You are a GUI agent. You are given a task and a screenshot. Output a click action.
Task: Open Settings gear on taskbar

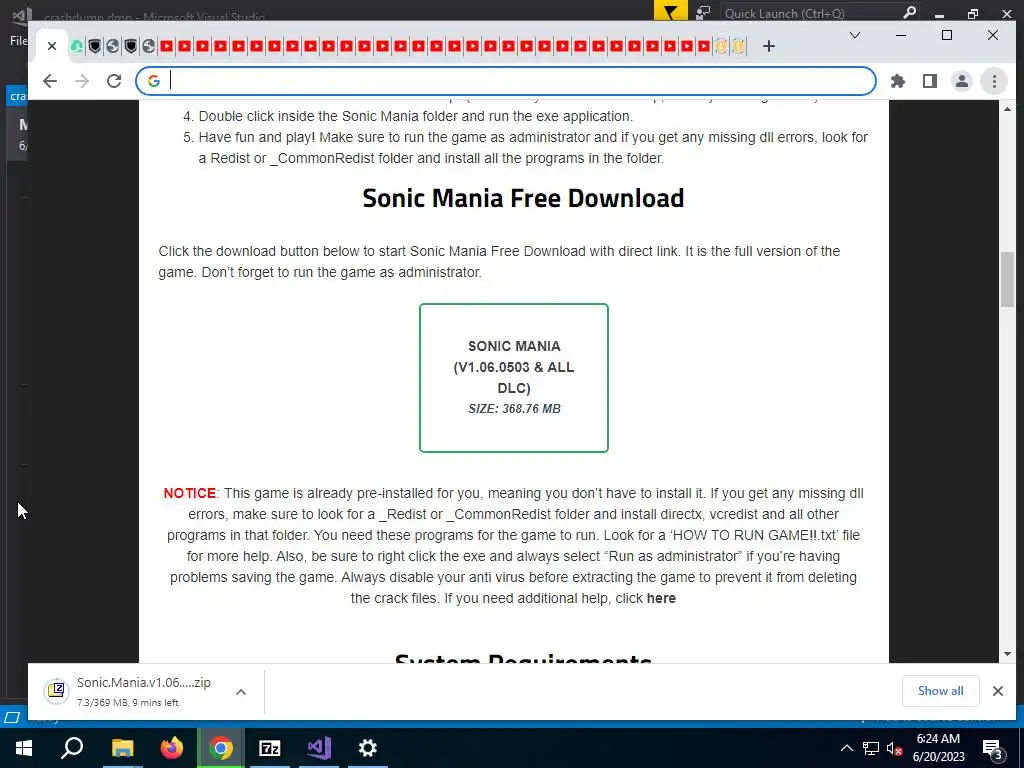[x=368, y=748]
